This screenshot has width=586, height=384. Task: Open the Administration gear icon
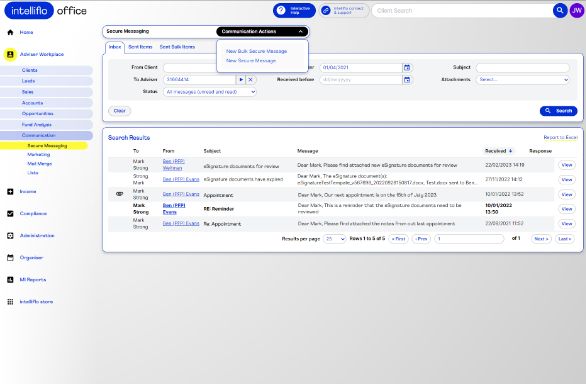click(10, 236)
